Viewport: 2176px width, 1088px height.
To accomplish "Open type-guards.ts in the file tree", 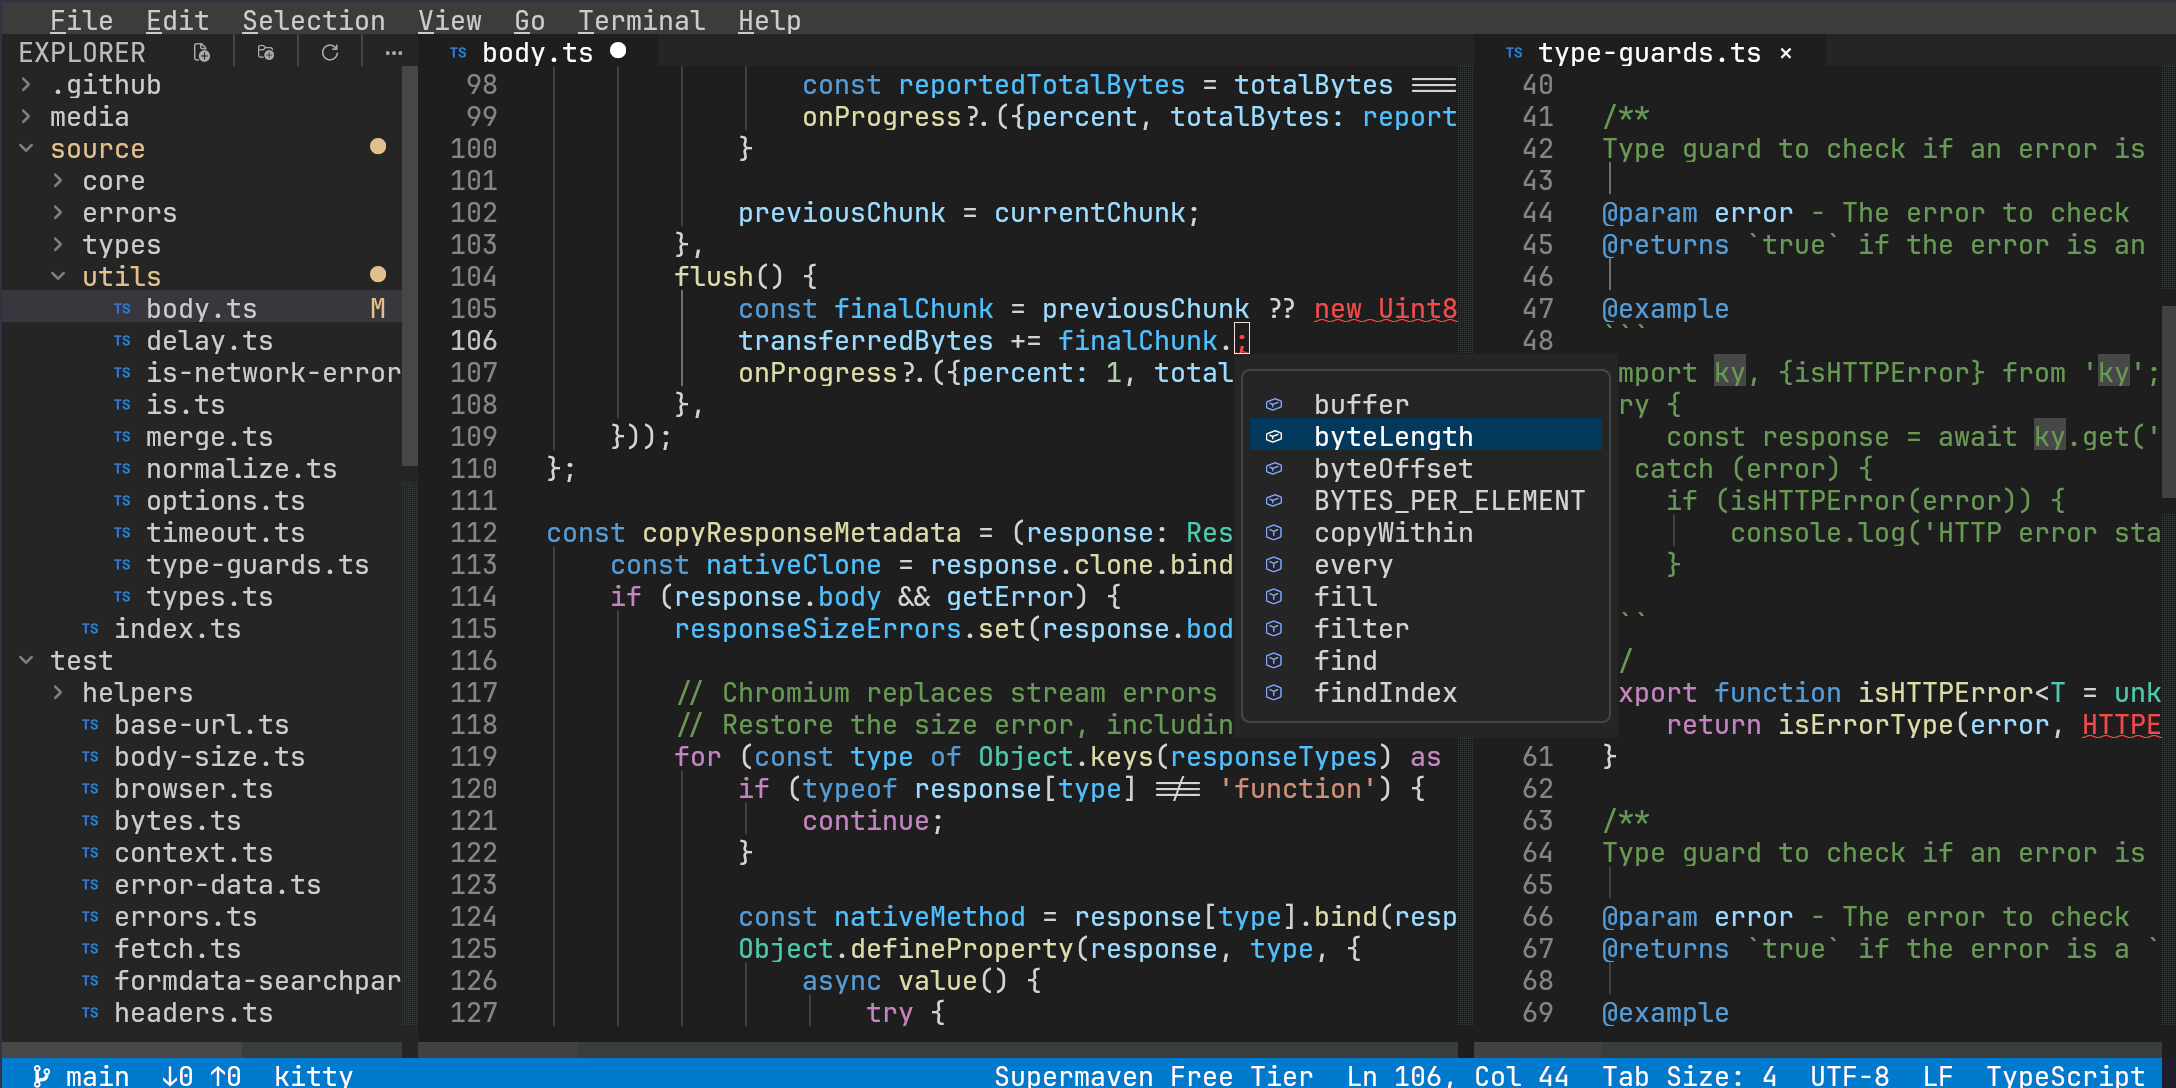I will [x=201, y=565].
